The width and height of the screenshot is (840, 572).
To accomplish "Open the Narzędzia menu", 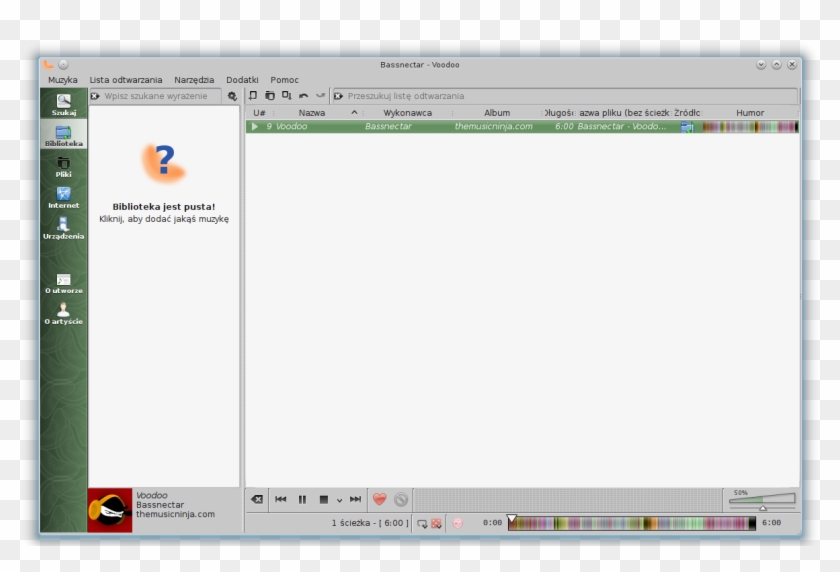I will pyautogui.click(x=194, y=80).
